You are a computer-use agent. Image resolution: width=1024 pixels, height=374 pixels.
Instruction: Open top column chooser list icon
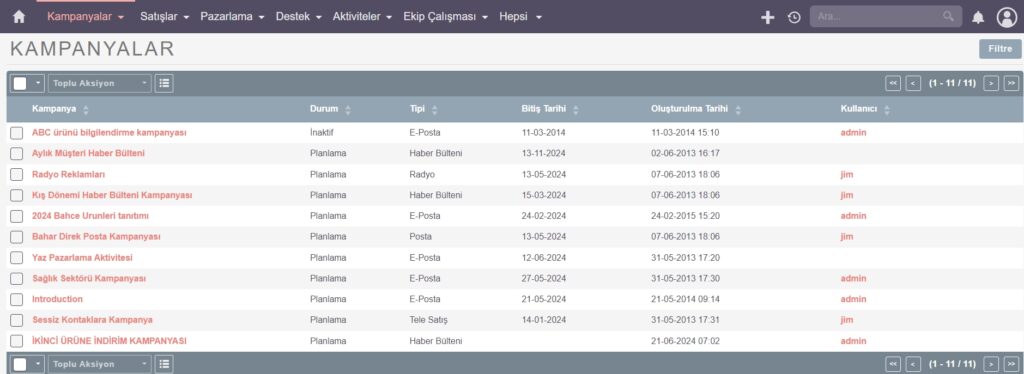(164, 83)
